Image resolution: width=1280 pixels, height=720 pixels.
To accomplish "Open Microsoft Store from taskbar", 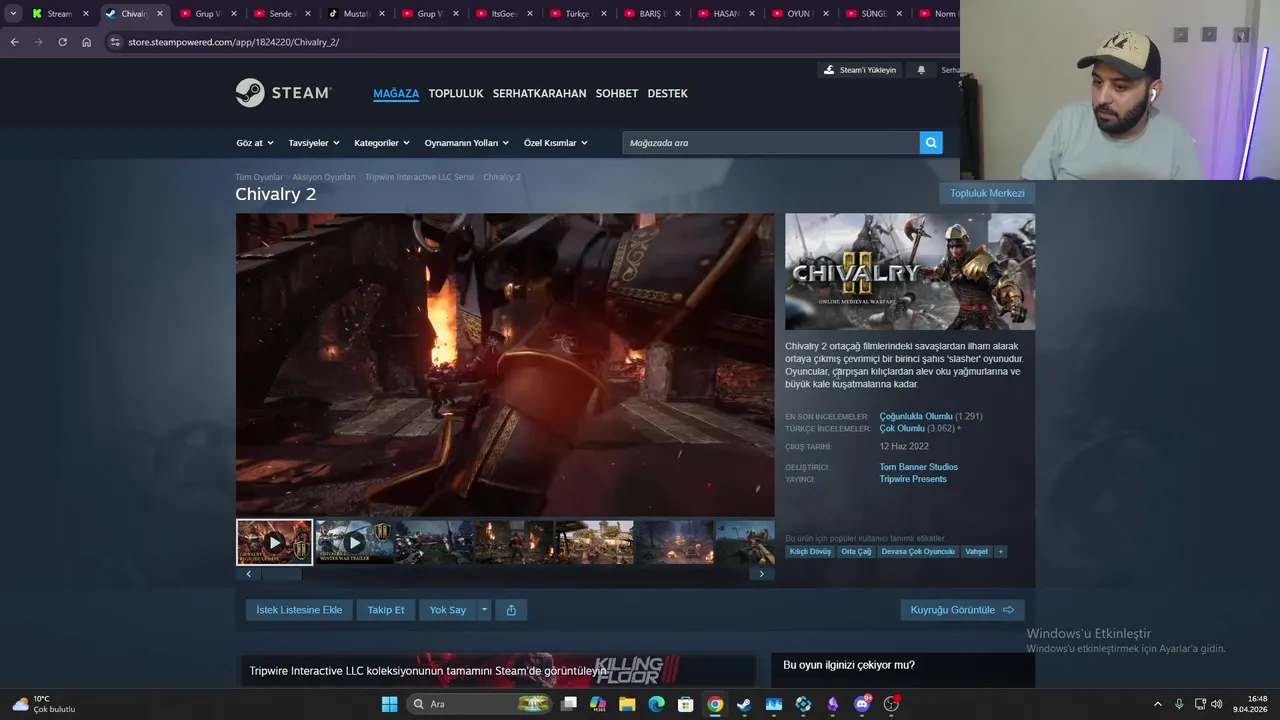I will pos(686,704).
